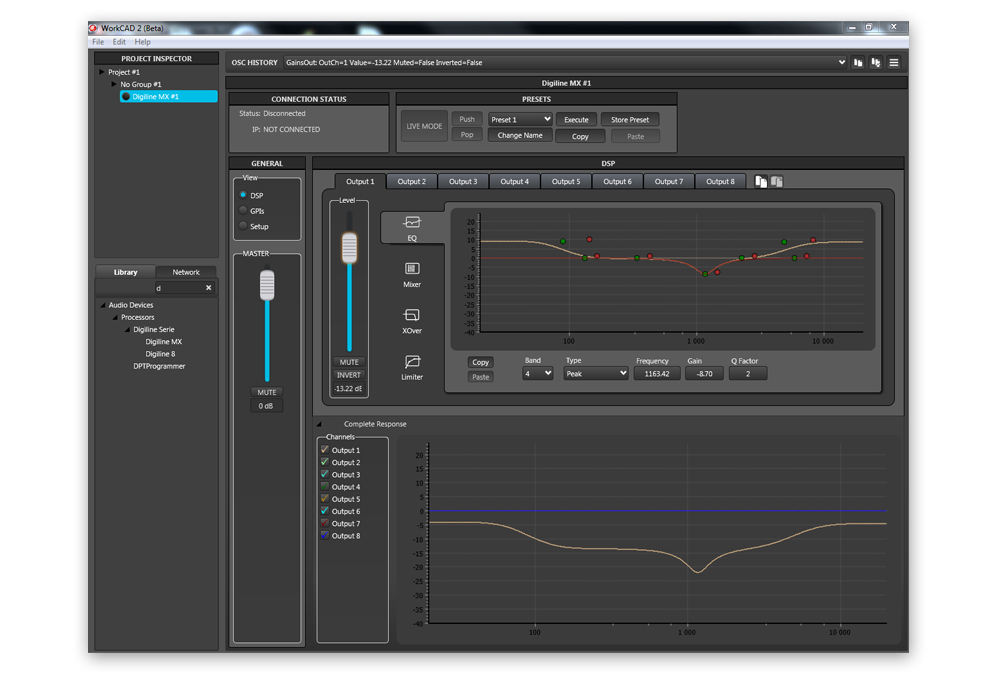This screenshot has width=1000, height=700.
Task: Open the EQ section icon
Action: click(412, 223)
